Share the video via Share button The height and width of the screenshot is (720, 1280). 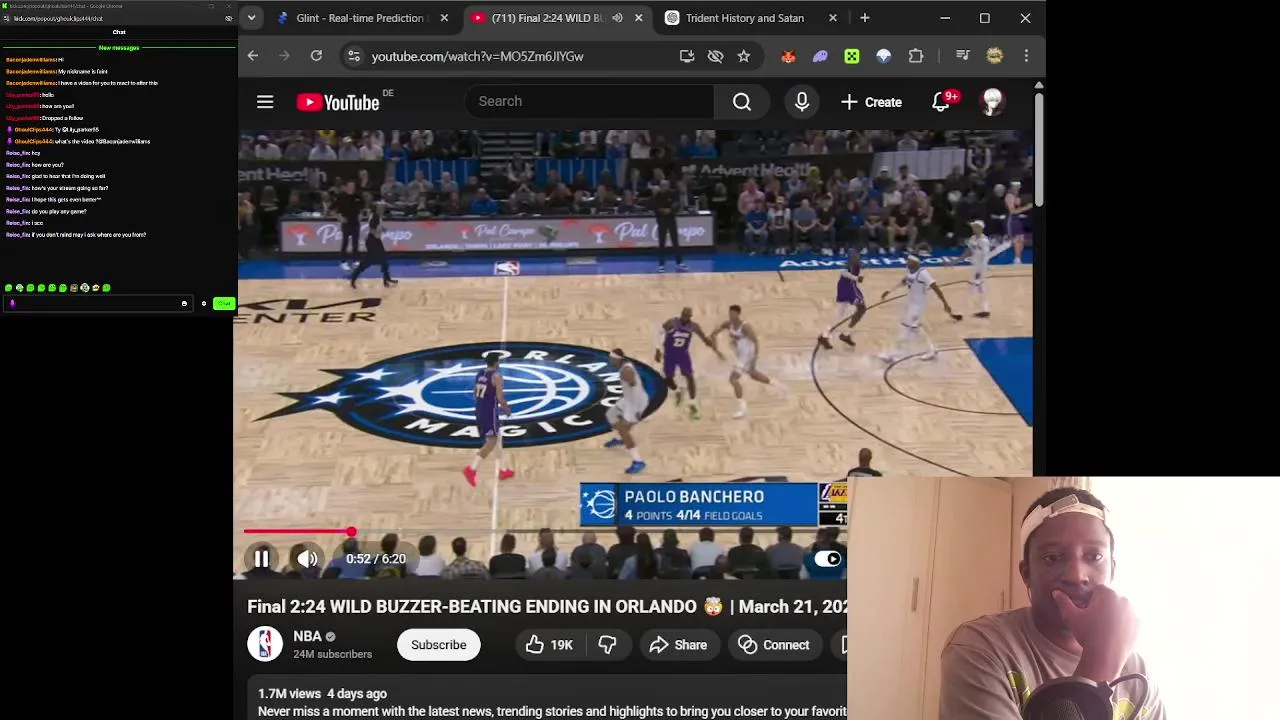(x=678, y=645)
